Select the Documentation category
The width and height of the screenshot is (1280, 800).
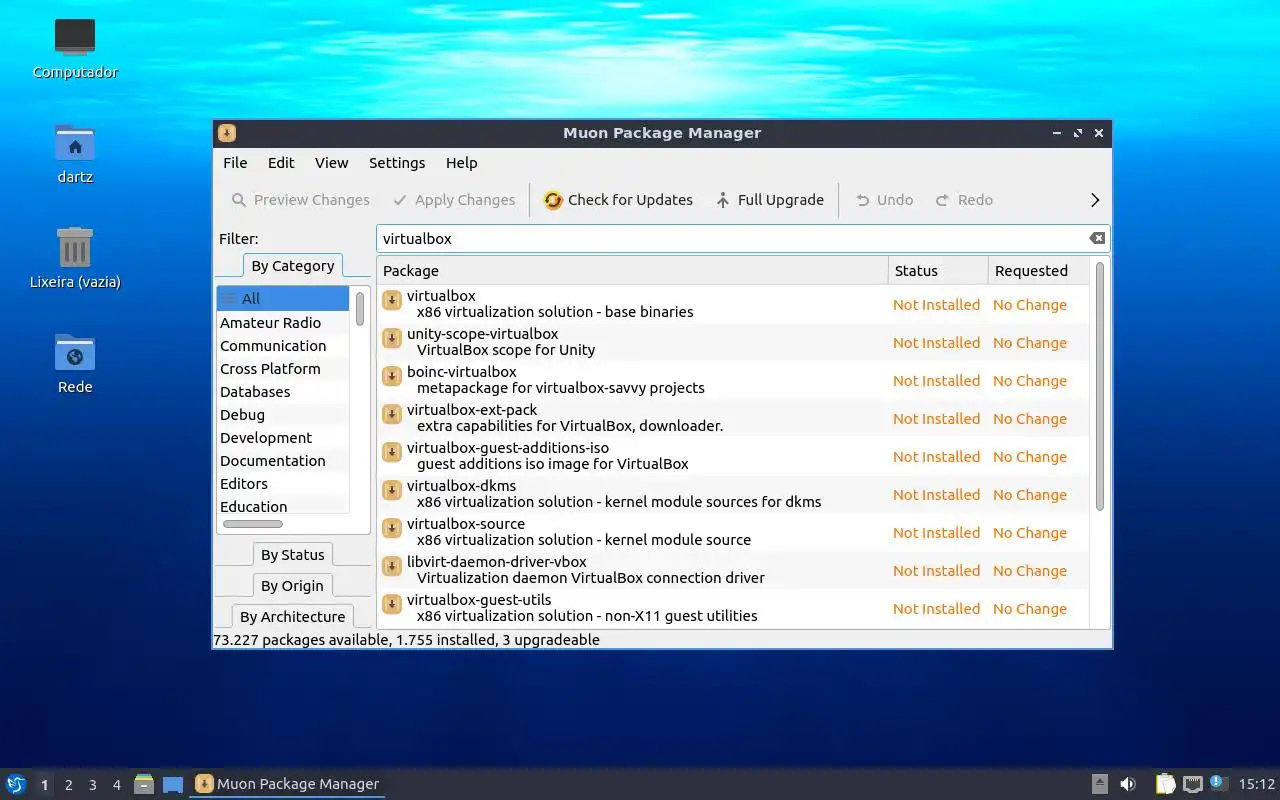click(283, 461)
